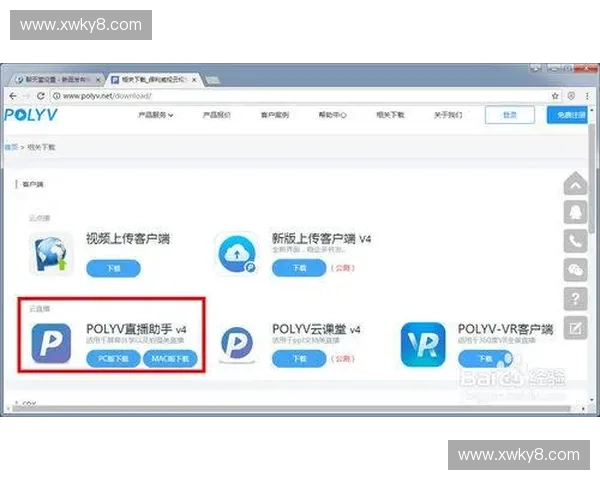Click the 新版上传客户端 V4 title

[x=321, y=239]
